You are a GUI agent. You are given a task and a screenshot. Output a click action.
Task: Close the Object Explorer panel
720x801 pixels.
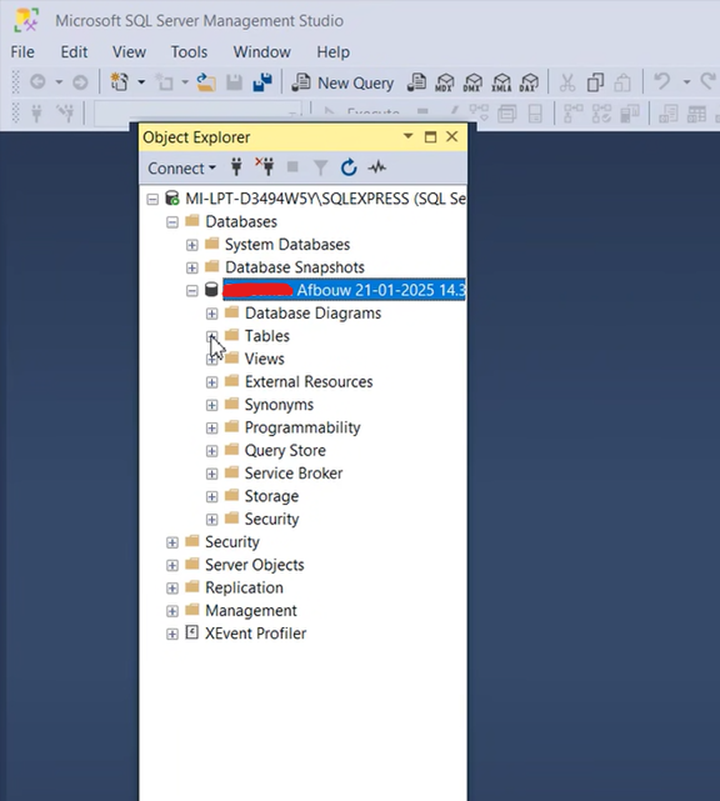tap(452, 136)
